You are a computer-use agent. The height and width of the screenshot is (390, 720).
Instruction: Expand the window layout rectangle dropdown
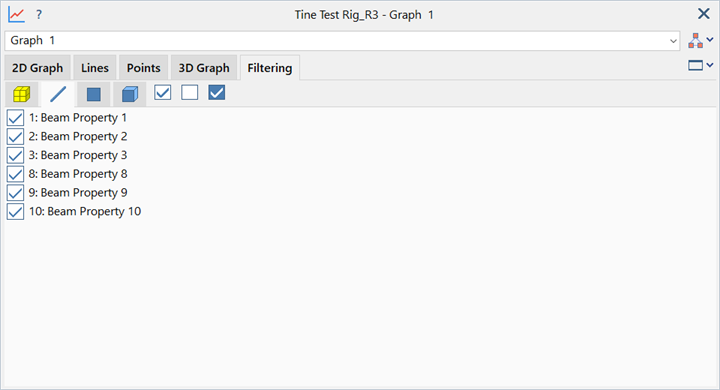pyautogui.click(x=701, y=66)
